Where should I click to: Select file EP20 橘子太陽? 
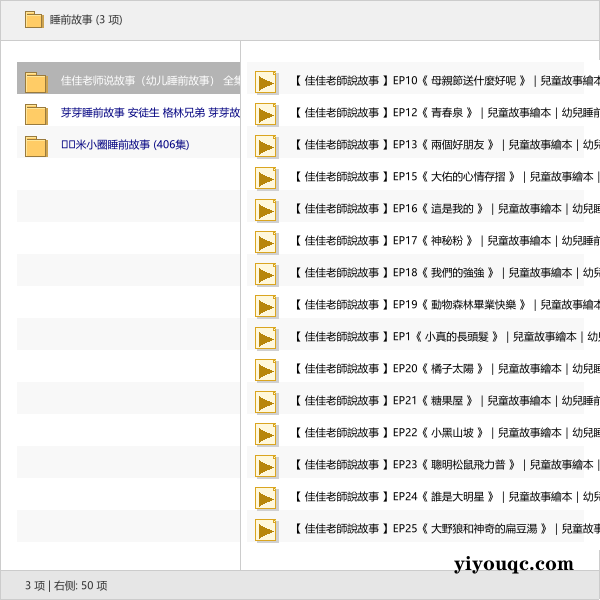click(440, 369)
